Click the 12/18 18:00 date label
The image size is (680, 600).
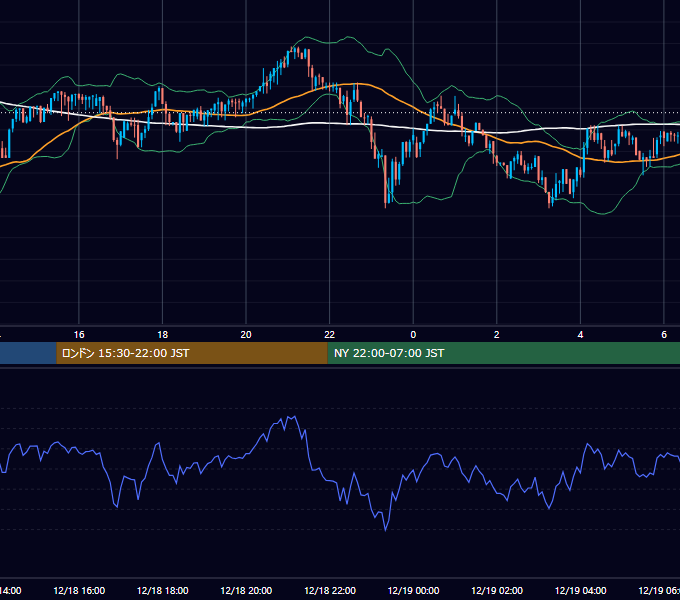pos(163,590)
